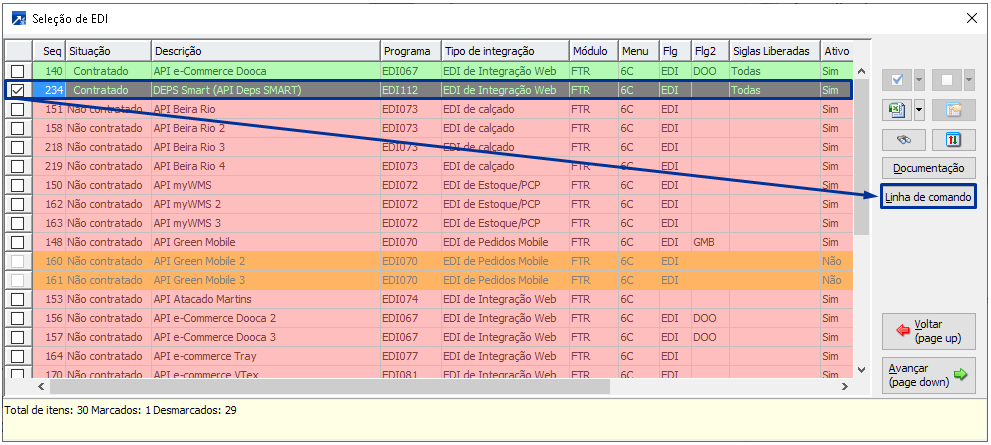Click the red-green arrows sort icon
The image size is (991, 445).
coord(953,140)
